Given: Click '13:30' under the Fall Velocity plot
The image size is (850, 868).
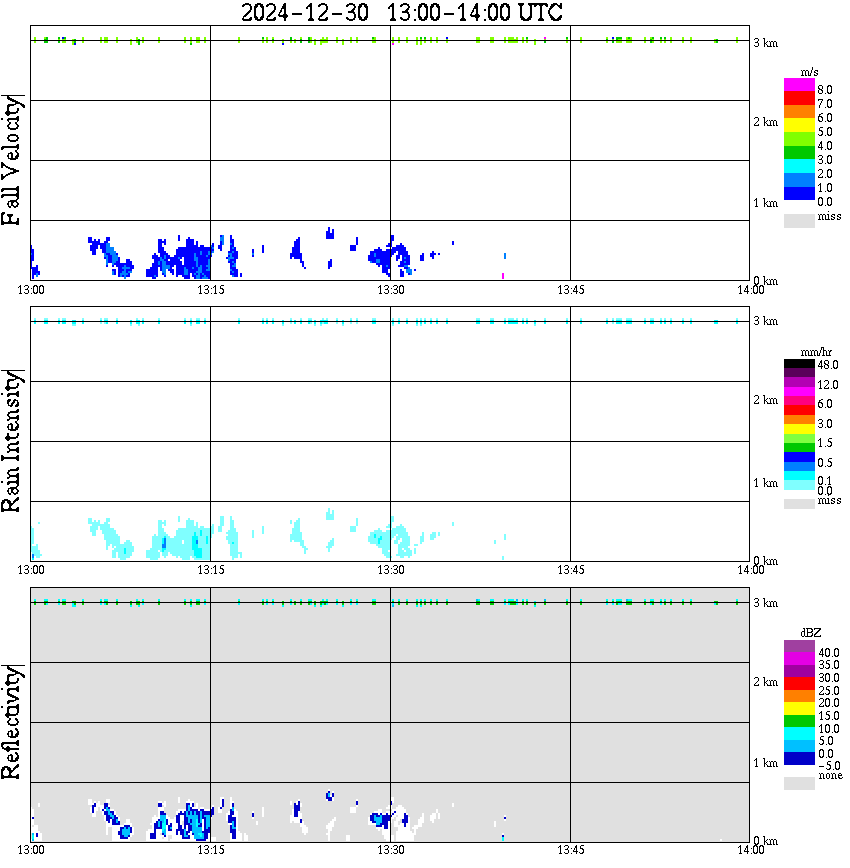Looking at the screenshot, I should click(391, 290).
